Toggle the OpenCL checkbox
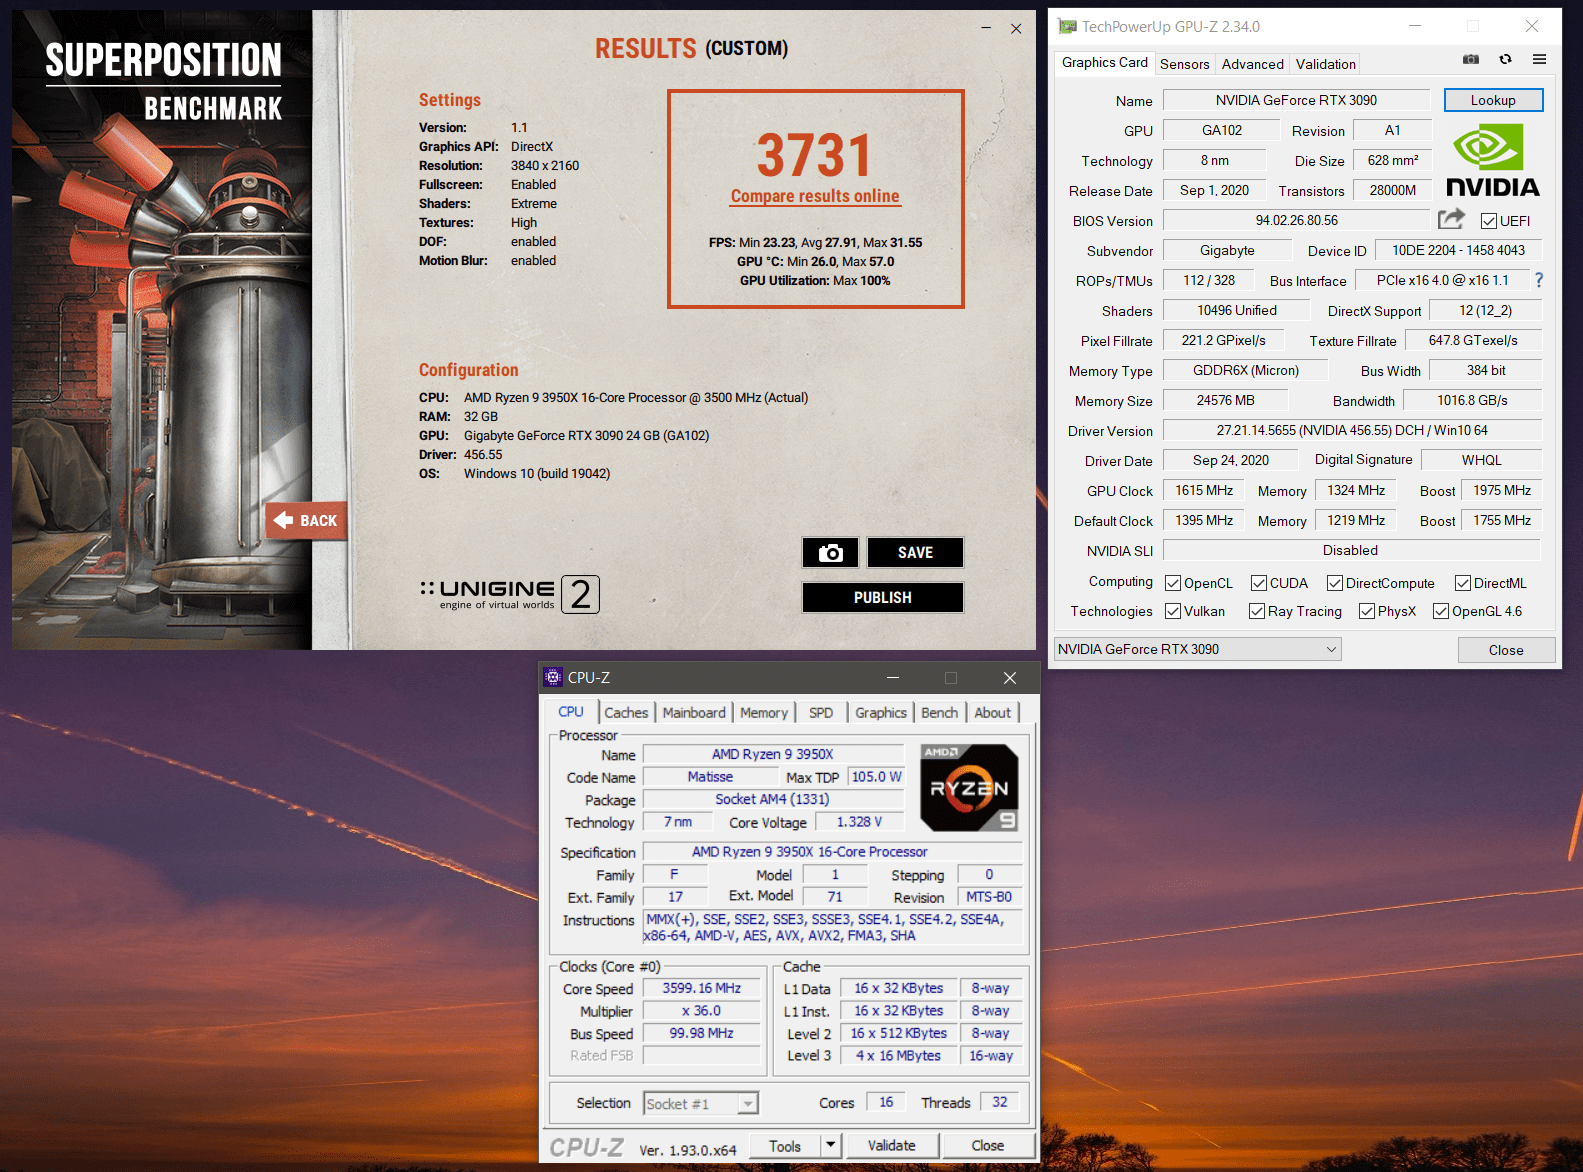 click(x=1173, y=583)
